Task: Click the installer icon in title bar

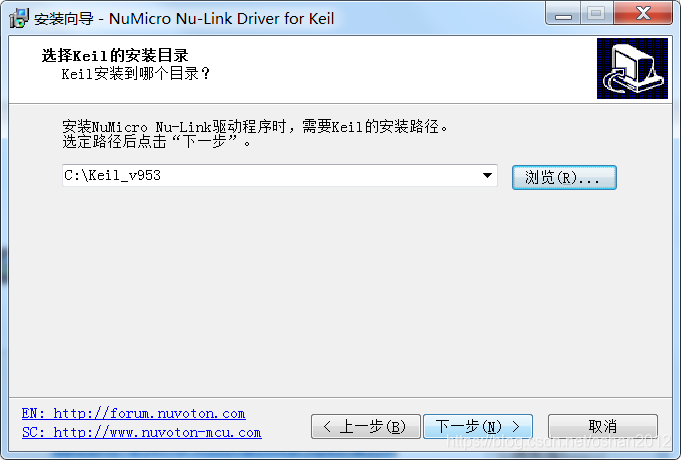Action: pos(19,18)
